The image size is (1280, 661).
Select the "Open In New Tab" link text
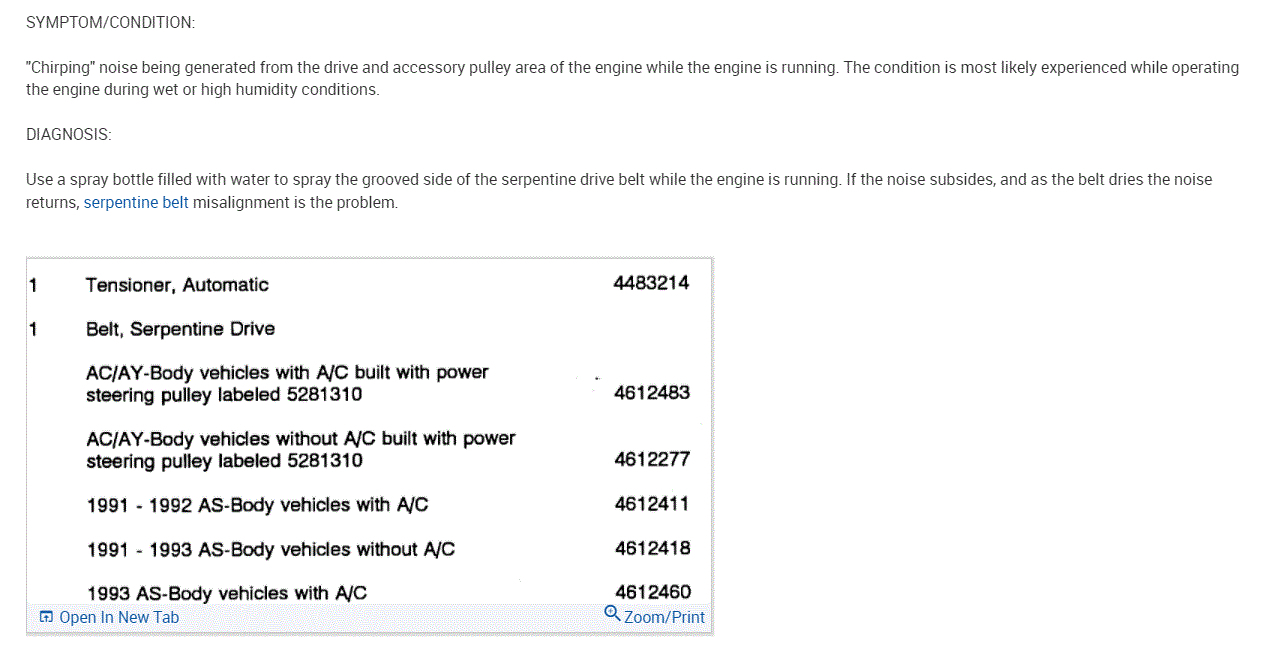pos(119,617)
